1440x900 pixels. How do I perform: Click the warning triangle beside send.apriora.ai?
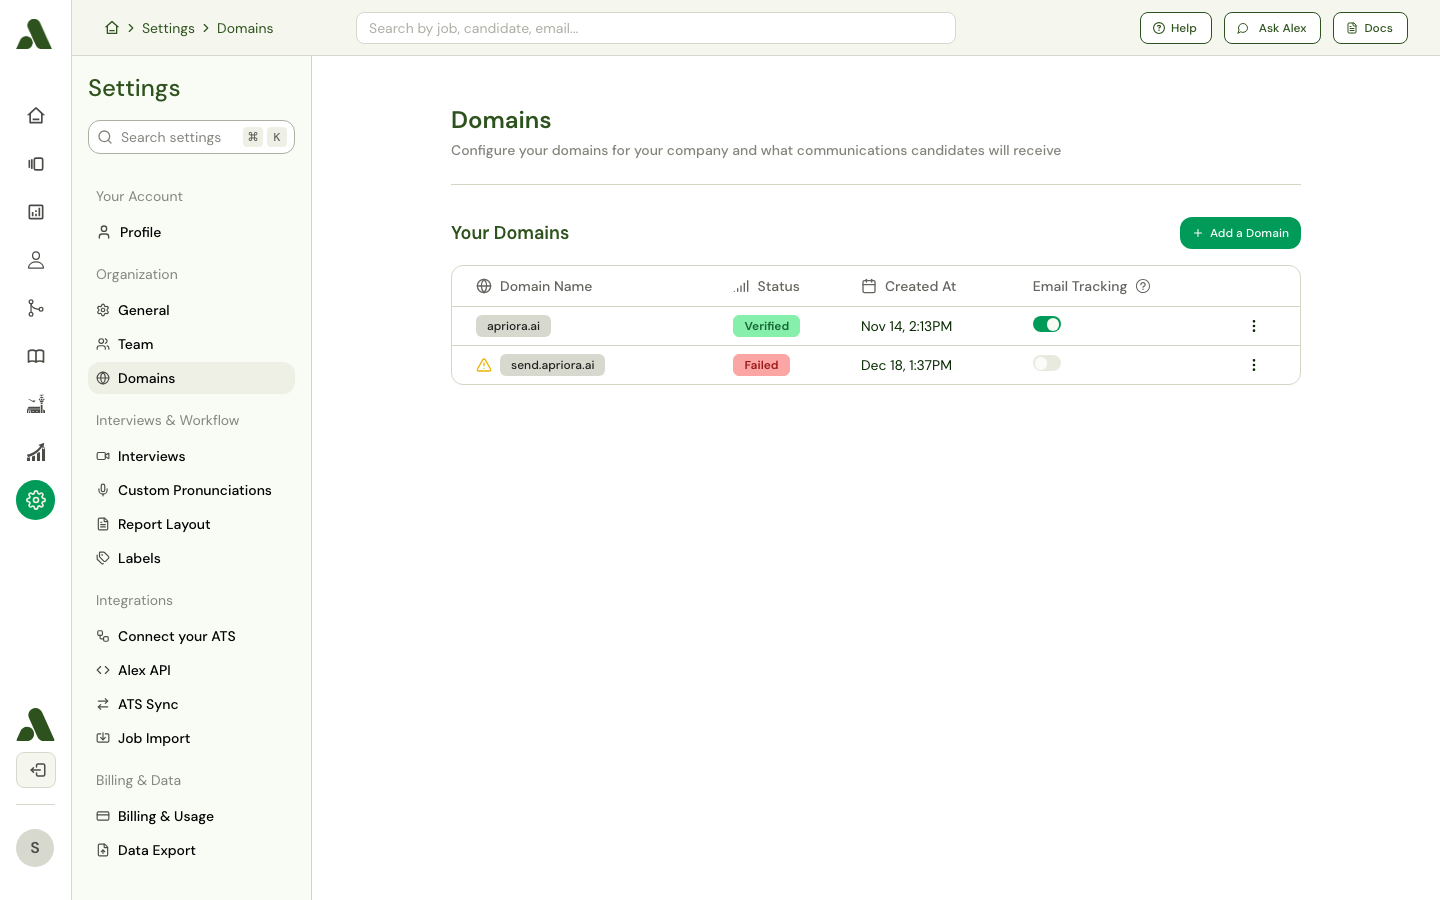coord(484,365)
